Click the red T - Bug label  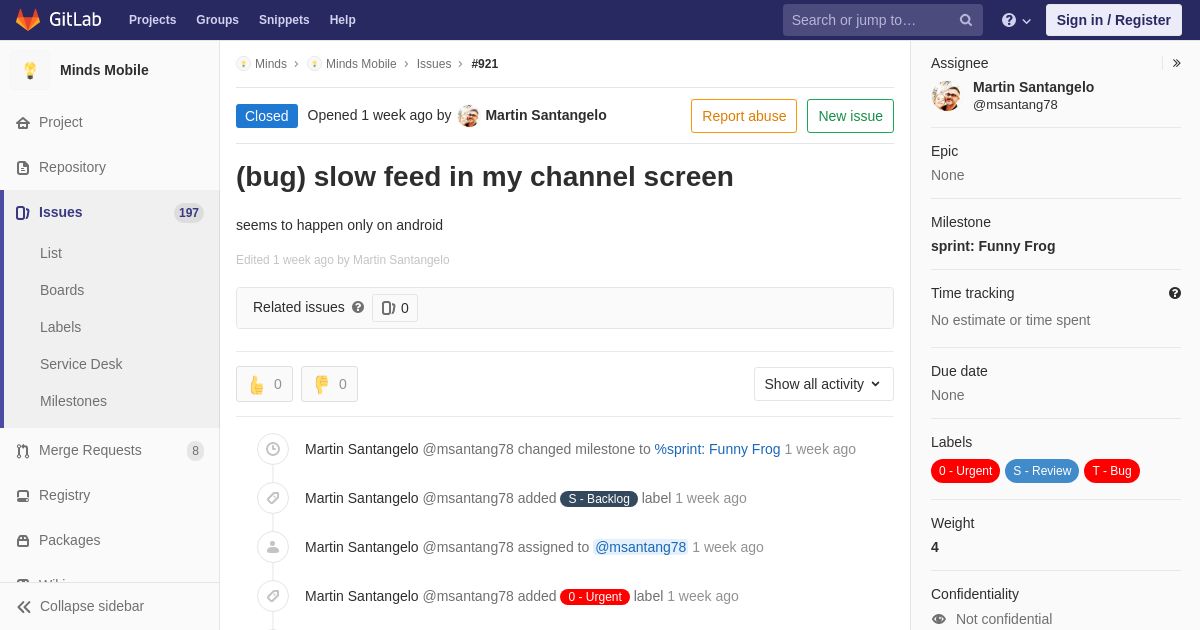pos(1112,471)
